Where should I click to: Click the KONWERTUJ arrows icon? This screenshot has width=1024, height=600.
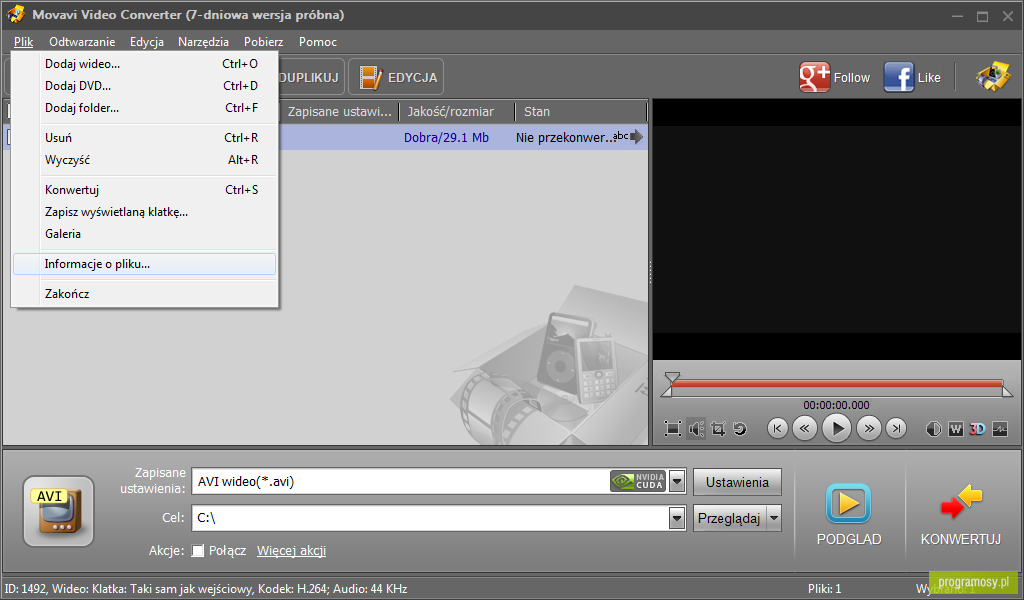point(961,501)
